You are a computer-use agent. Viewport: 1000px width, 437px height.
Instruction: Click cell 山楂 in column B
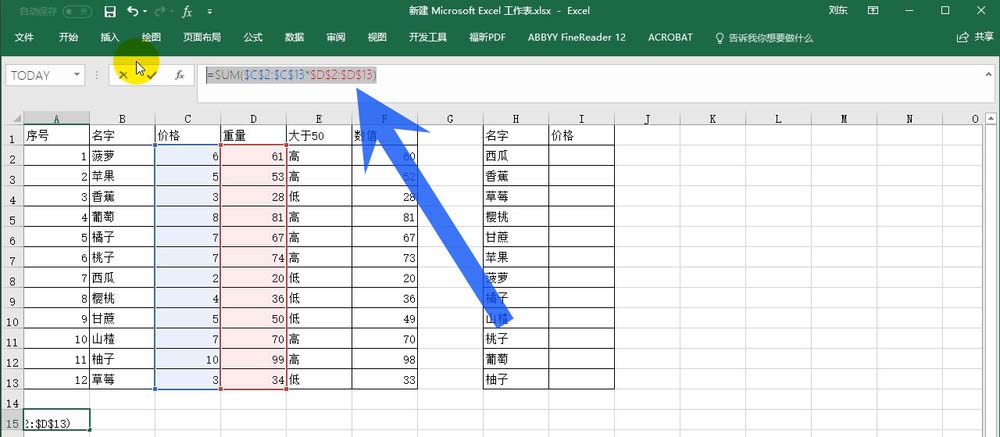[122, 339]
